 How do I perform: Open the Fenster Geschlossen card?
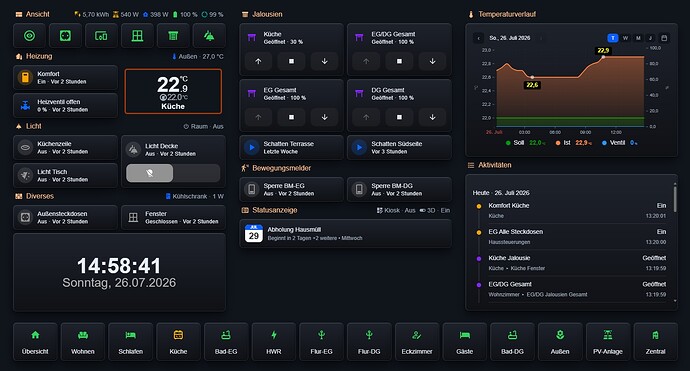pyautogui.click(x=173, y=217)
